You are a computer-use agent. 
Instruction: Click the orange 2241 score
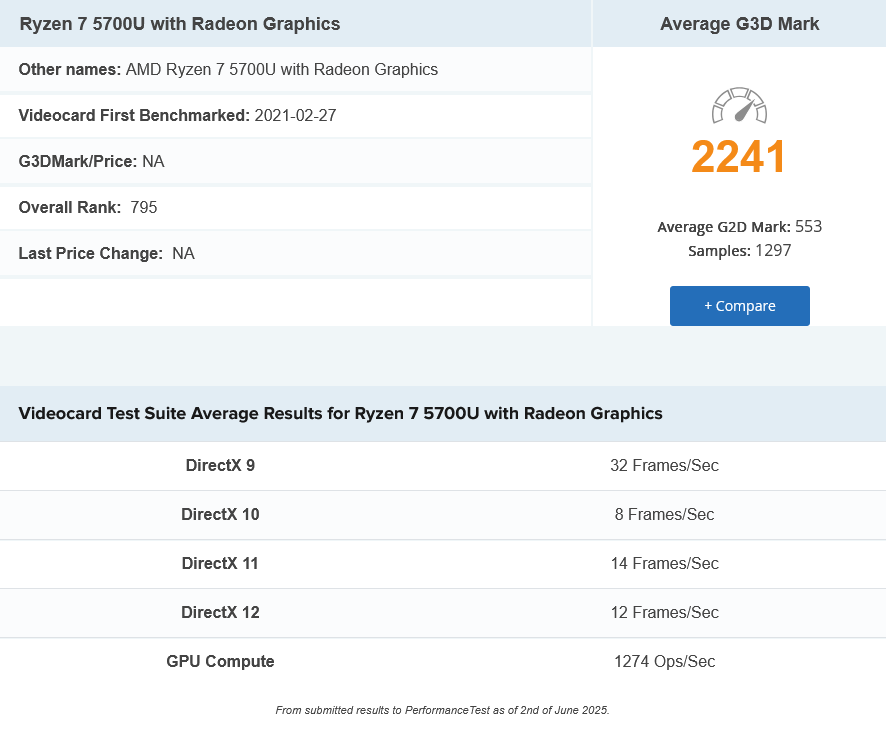pyautogui.click(x=739, y=157)
